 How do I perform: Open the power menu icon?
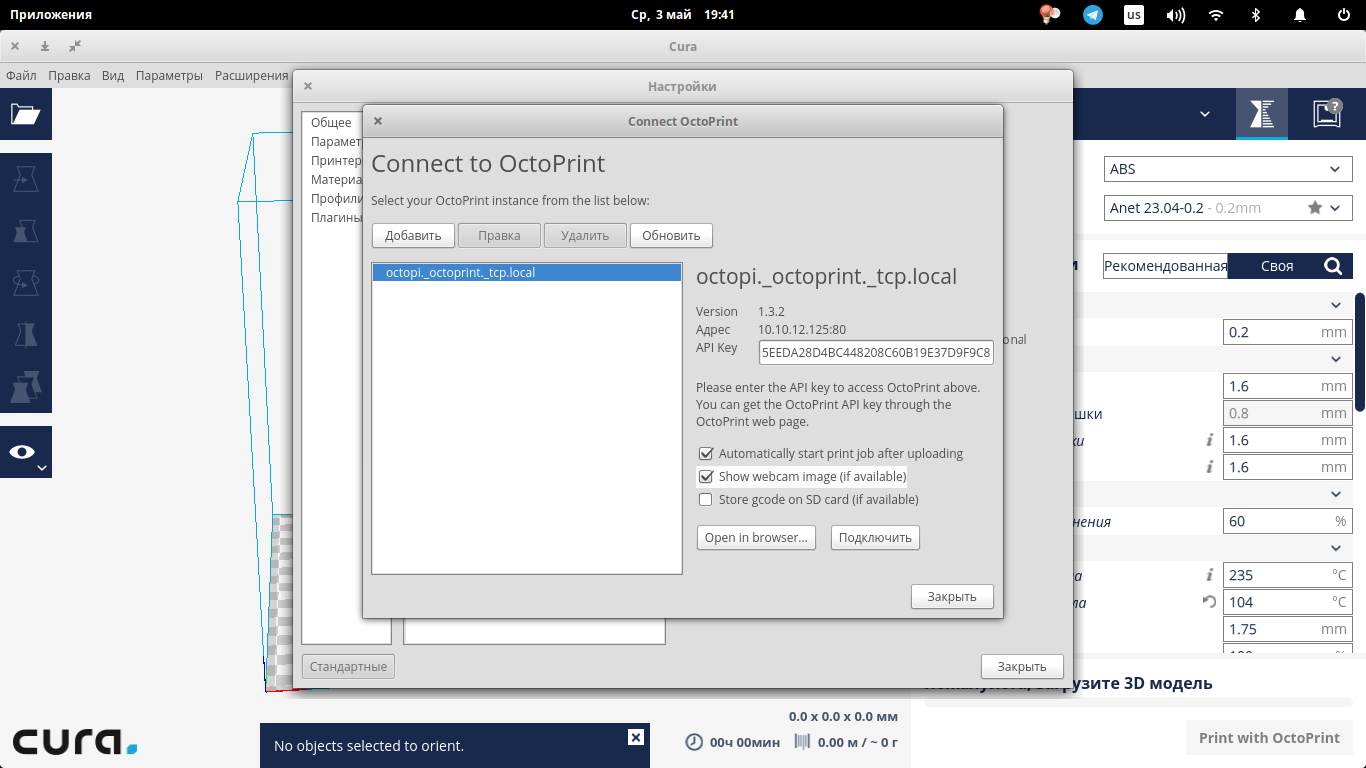(1344, 15)
